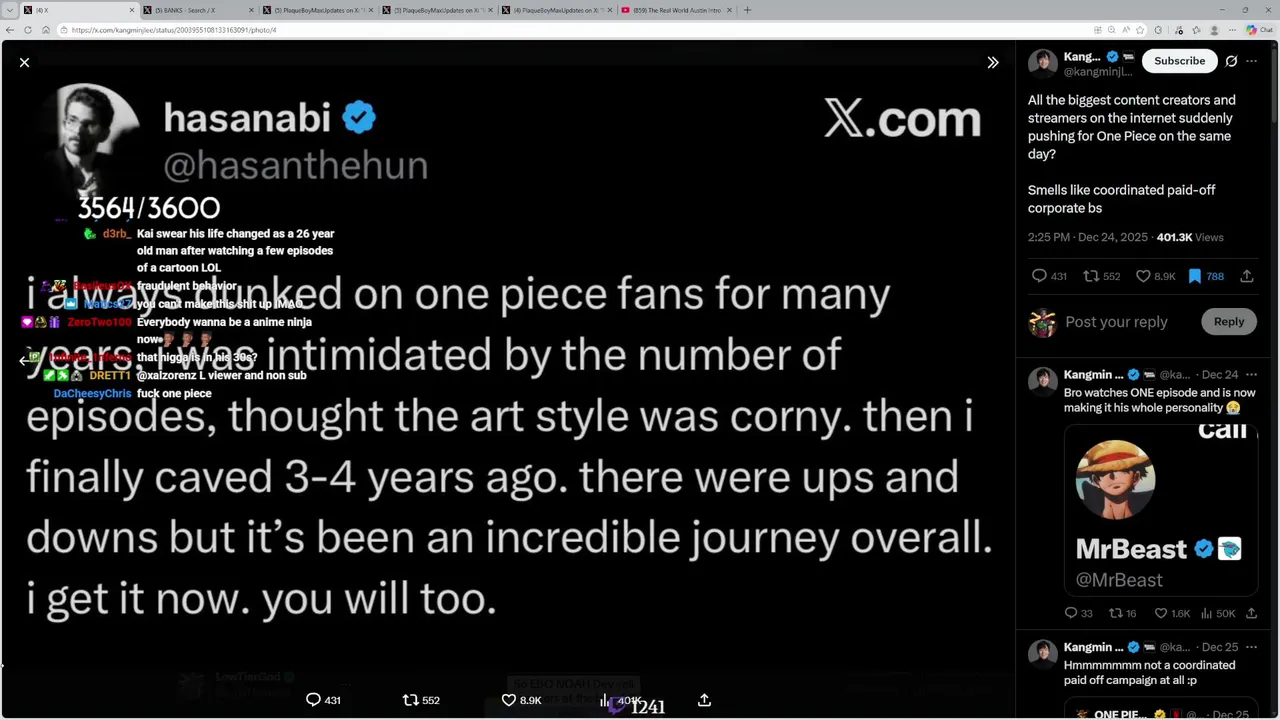Click the 'Post your reply' field
Screen dimensions: 1280x720
1116,322
